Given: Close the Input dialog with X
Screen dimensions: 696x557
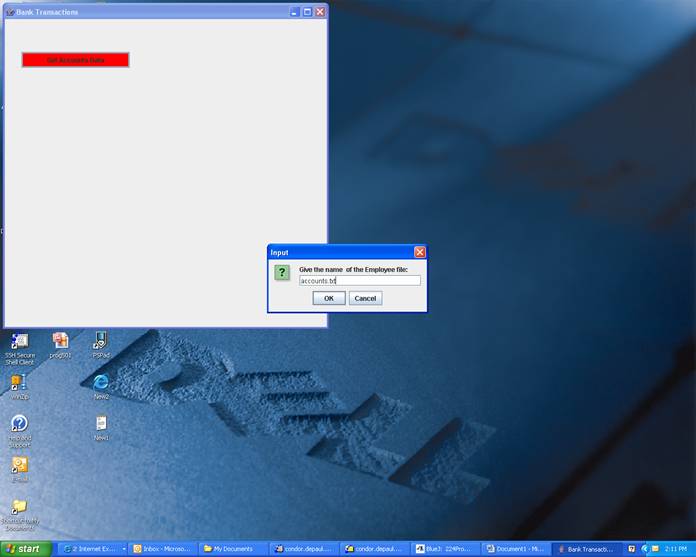Looking at the screenshot, I should pyautogui.click(x=420, y=253).
